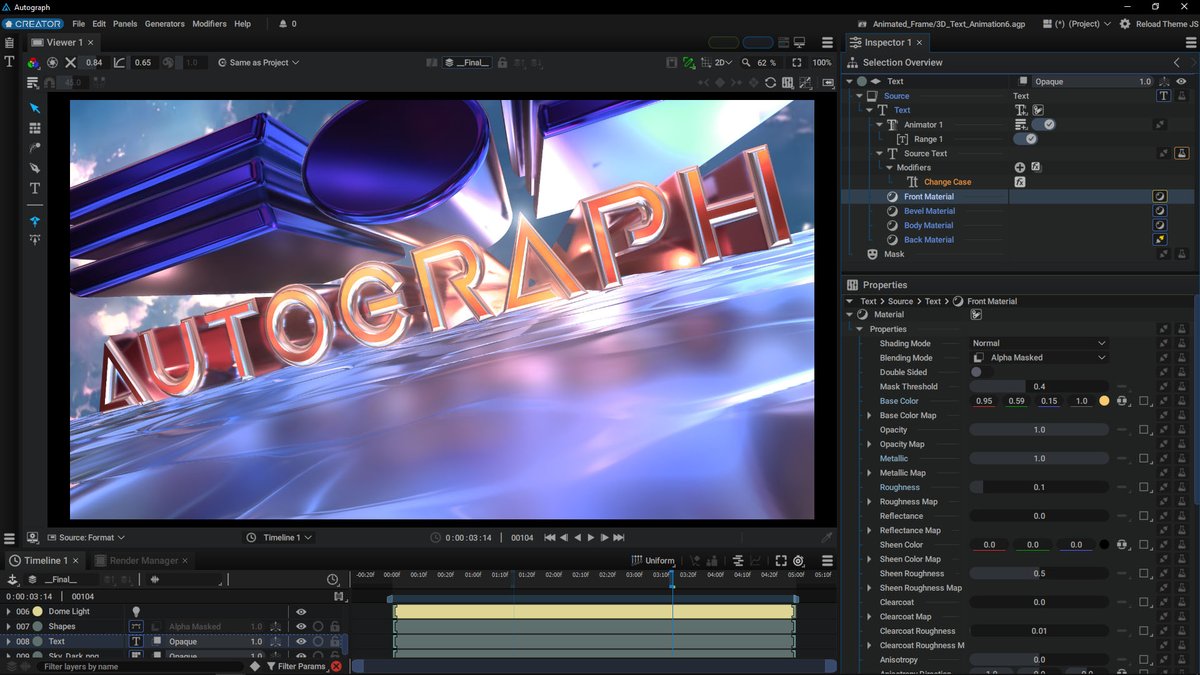
Task: Select the arrow selection tool
Action: pos(35,108)
